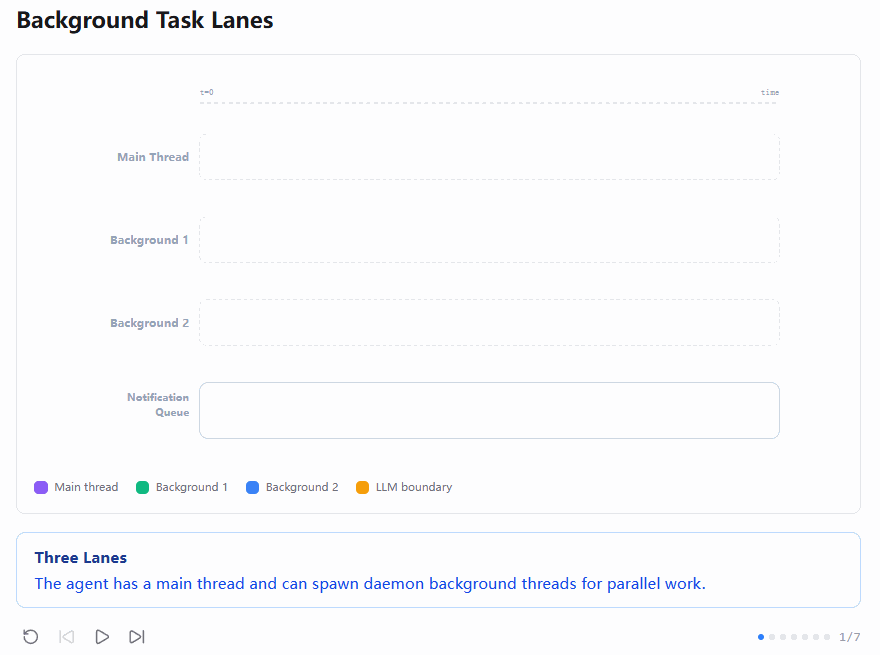
Task: Click the 'Three Lanes' step heading
Action: (x=81, y=557)
